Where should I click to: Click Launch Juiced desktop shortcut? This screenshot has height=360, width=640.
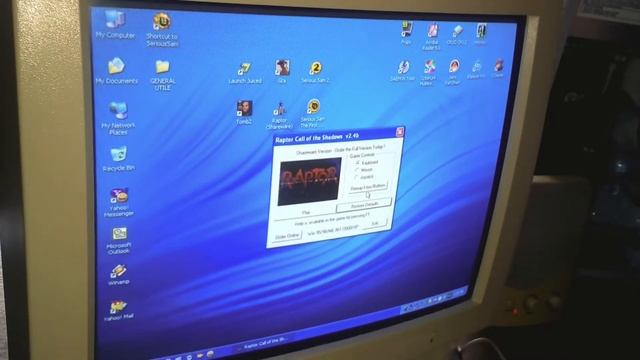(x=245, y=73)
